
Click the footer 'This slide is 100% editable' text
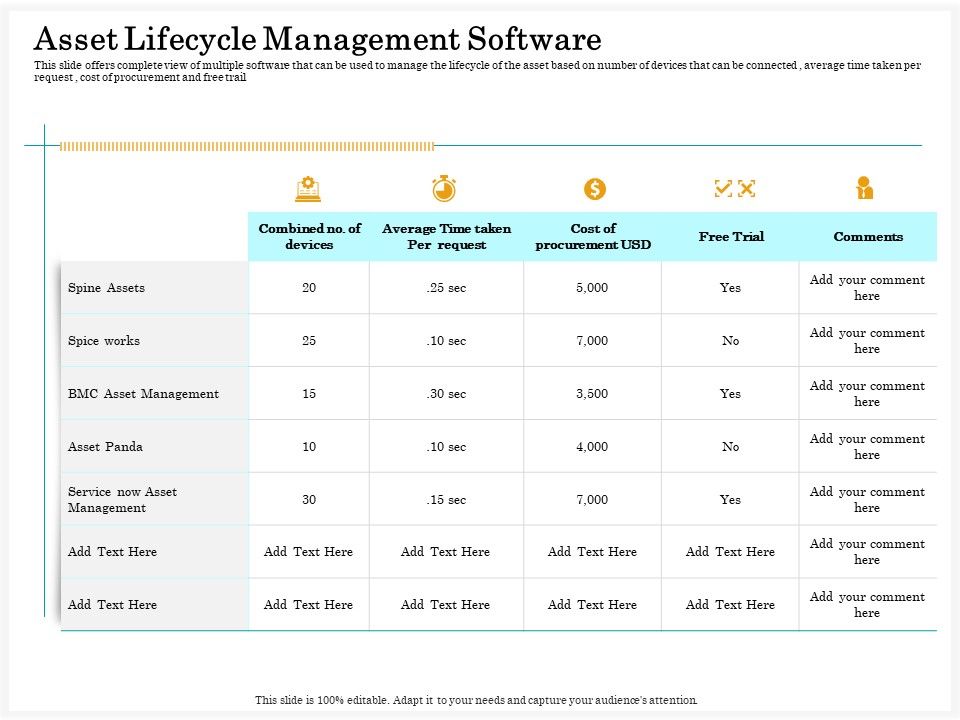(x=476, y=700)
